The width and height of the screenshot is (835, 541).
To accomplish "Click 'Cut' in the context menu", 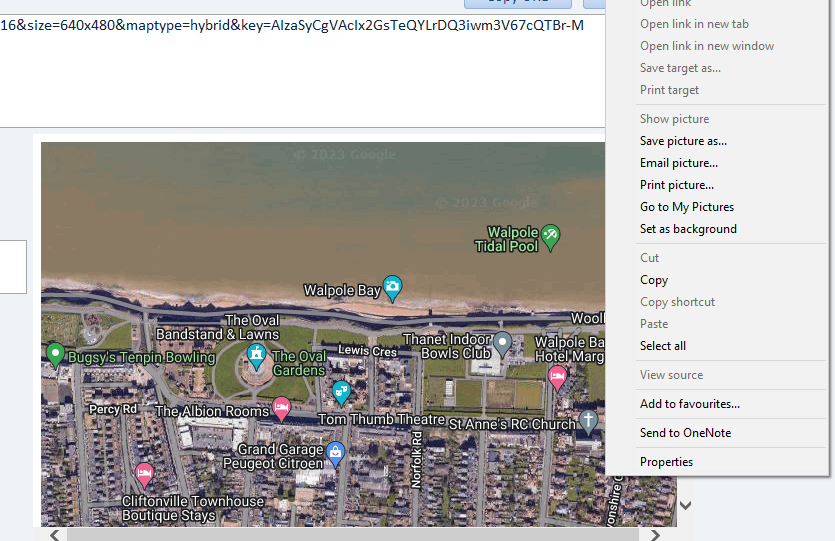I will click(x=649, y=258).
